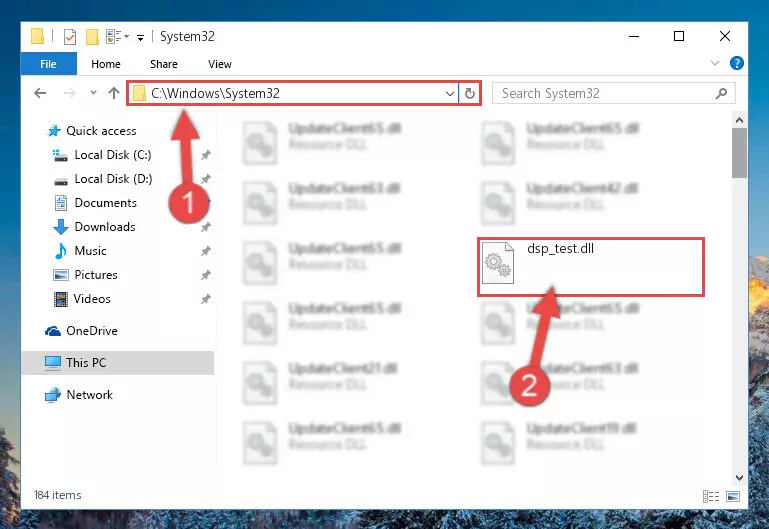
Task: Go back with the left arrow
Action: click(40, 93)
